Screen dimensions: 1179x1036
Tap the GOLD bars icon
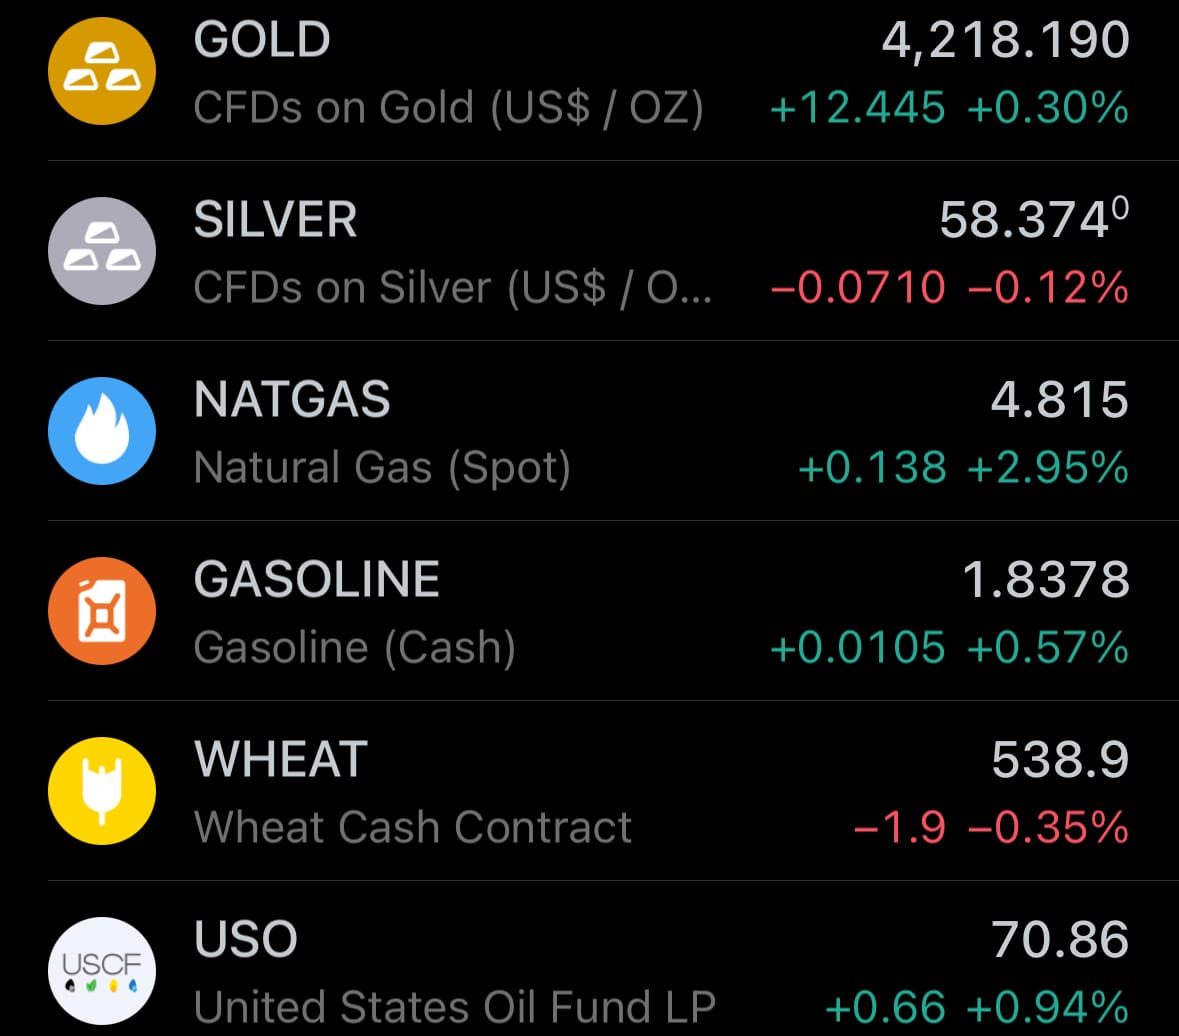[x=102, y=71]
